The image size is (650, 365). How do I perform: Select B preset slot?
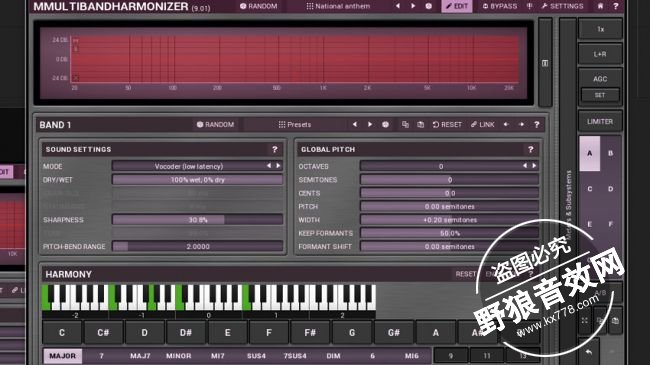(x=610, y=153)
